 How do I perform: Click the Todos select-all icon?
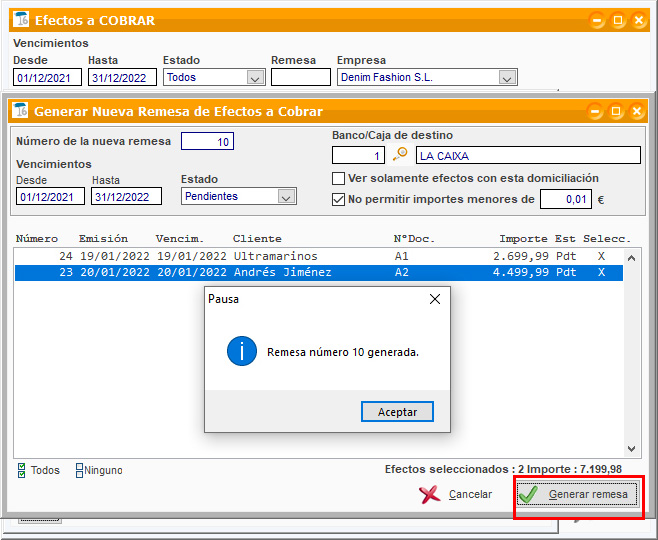tap(22, 470)
